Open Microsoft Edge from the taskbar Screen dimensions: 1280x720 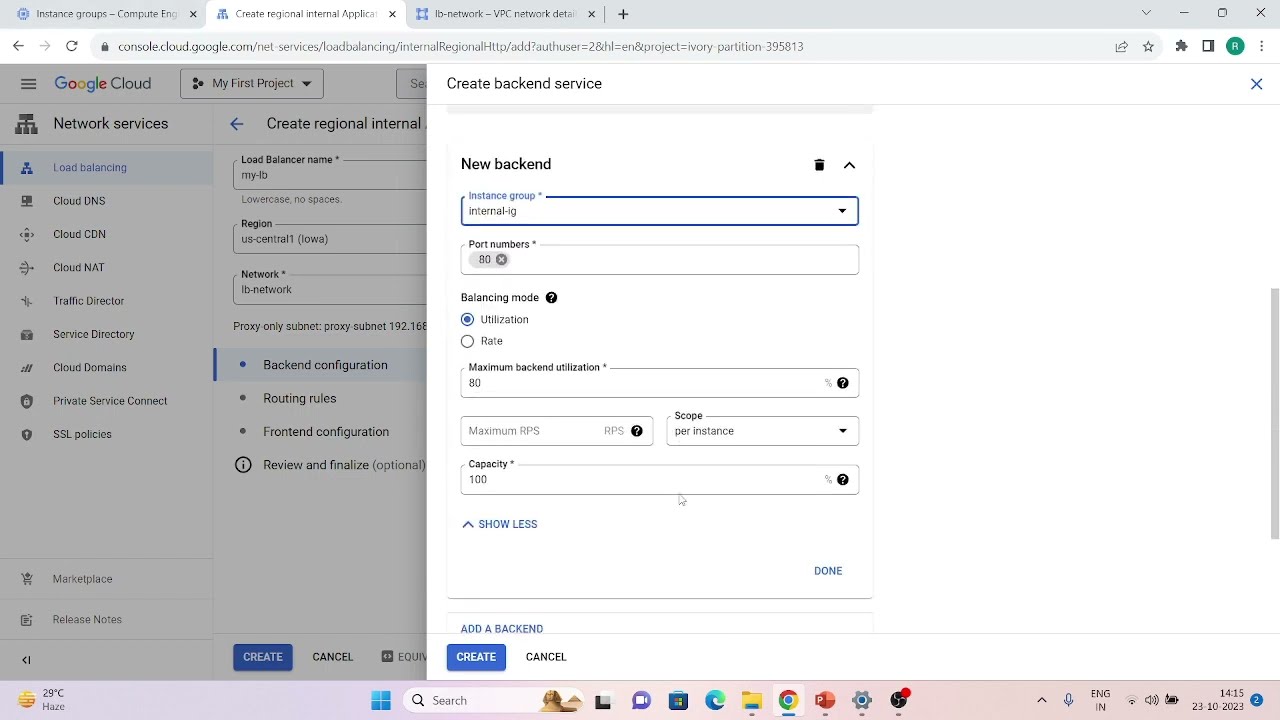(715, 701)
